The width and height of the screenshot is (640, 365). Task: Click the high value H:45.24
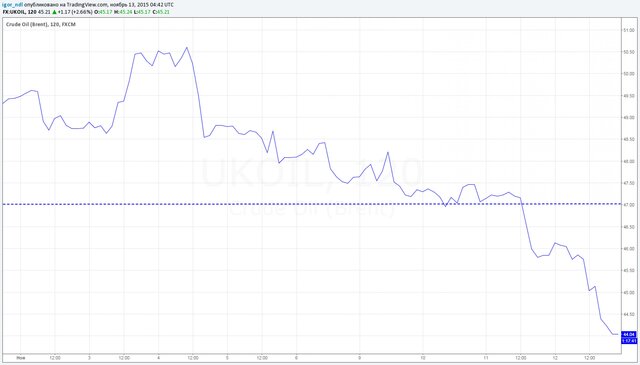pos(122,12)
